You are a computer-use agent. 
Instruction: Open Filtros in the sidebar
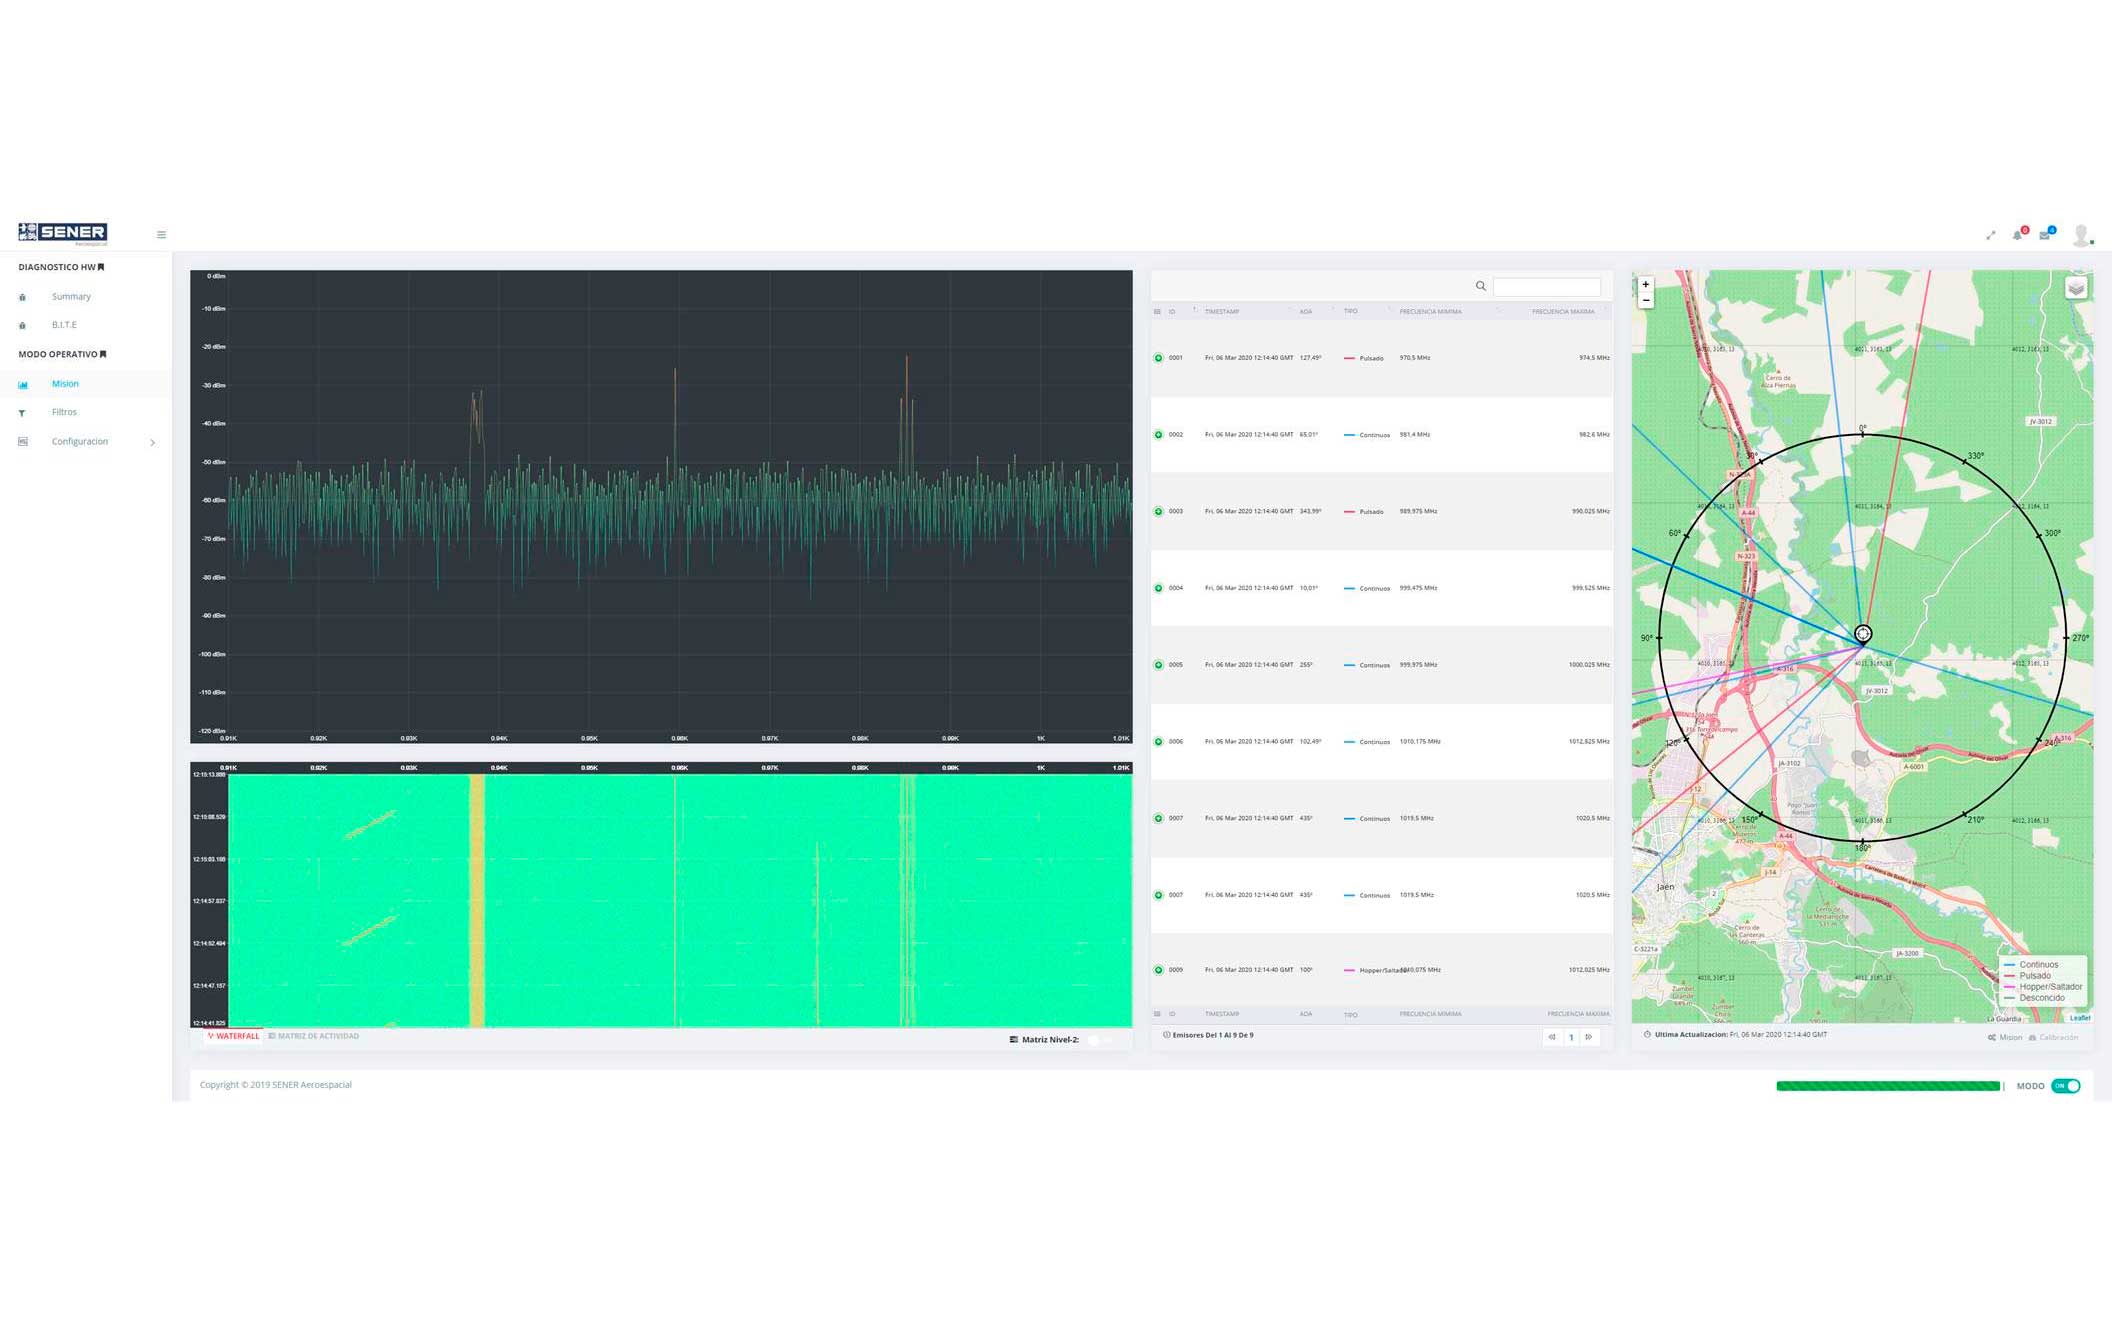pyautogui.click(x=64, y=412)
